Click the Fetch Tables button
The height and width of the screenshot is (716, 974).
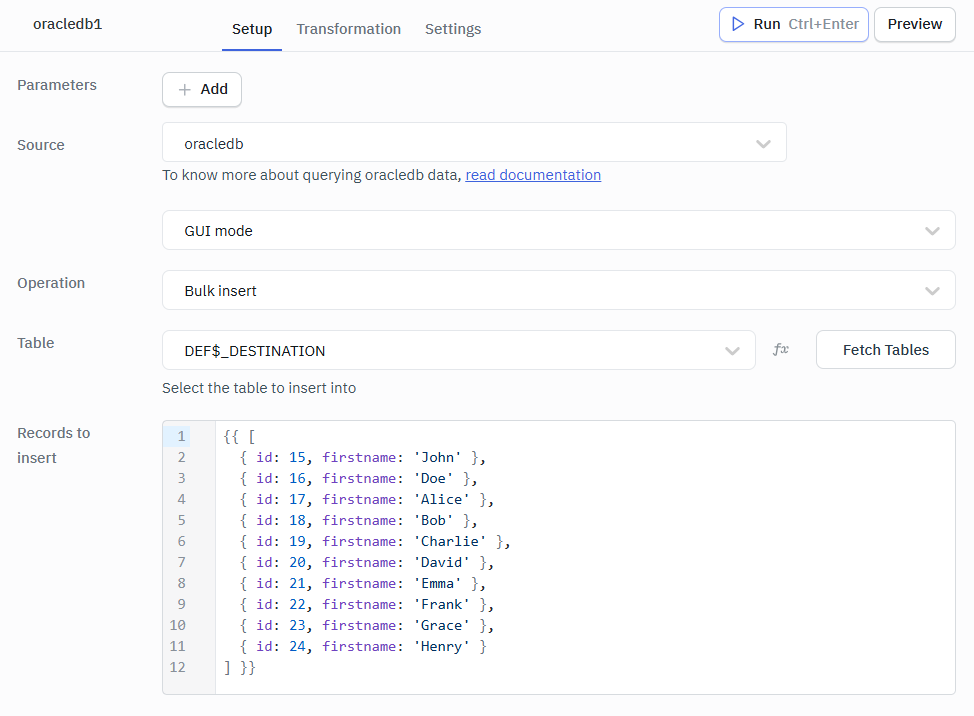pos(885,350)
